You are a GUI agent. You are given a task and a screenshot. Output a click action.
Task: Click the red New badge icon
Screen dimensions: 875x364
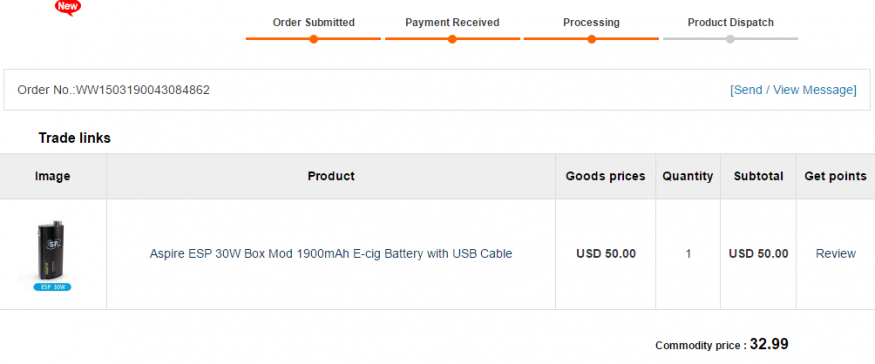click(x=68, y=6)
